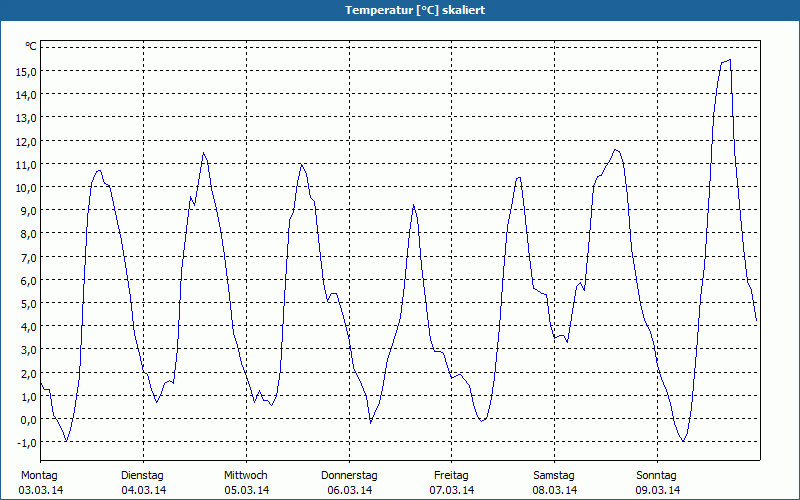Click the -1,0 y-axis value
The height and width of the screenshot is (500, 800).
(x=27, y=443)
